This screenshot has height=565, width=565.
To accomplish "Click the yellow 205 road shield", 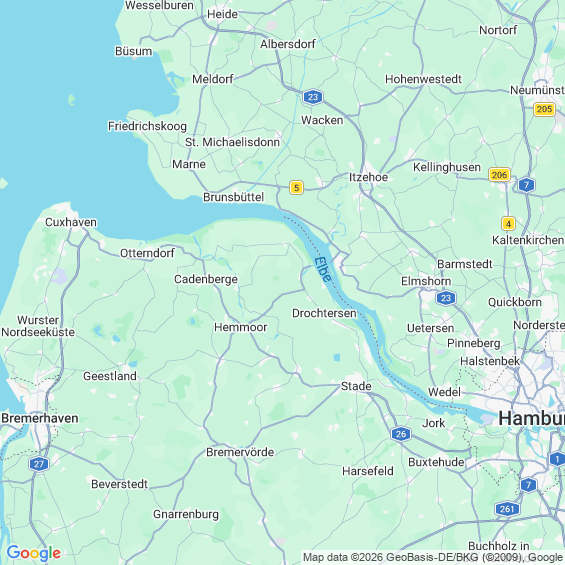I will point(544,109).
